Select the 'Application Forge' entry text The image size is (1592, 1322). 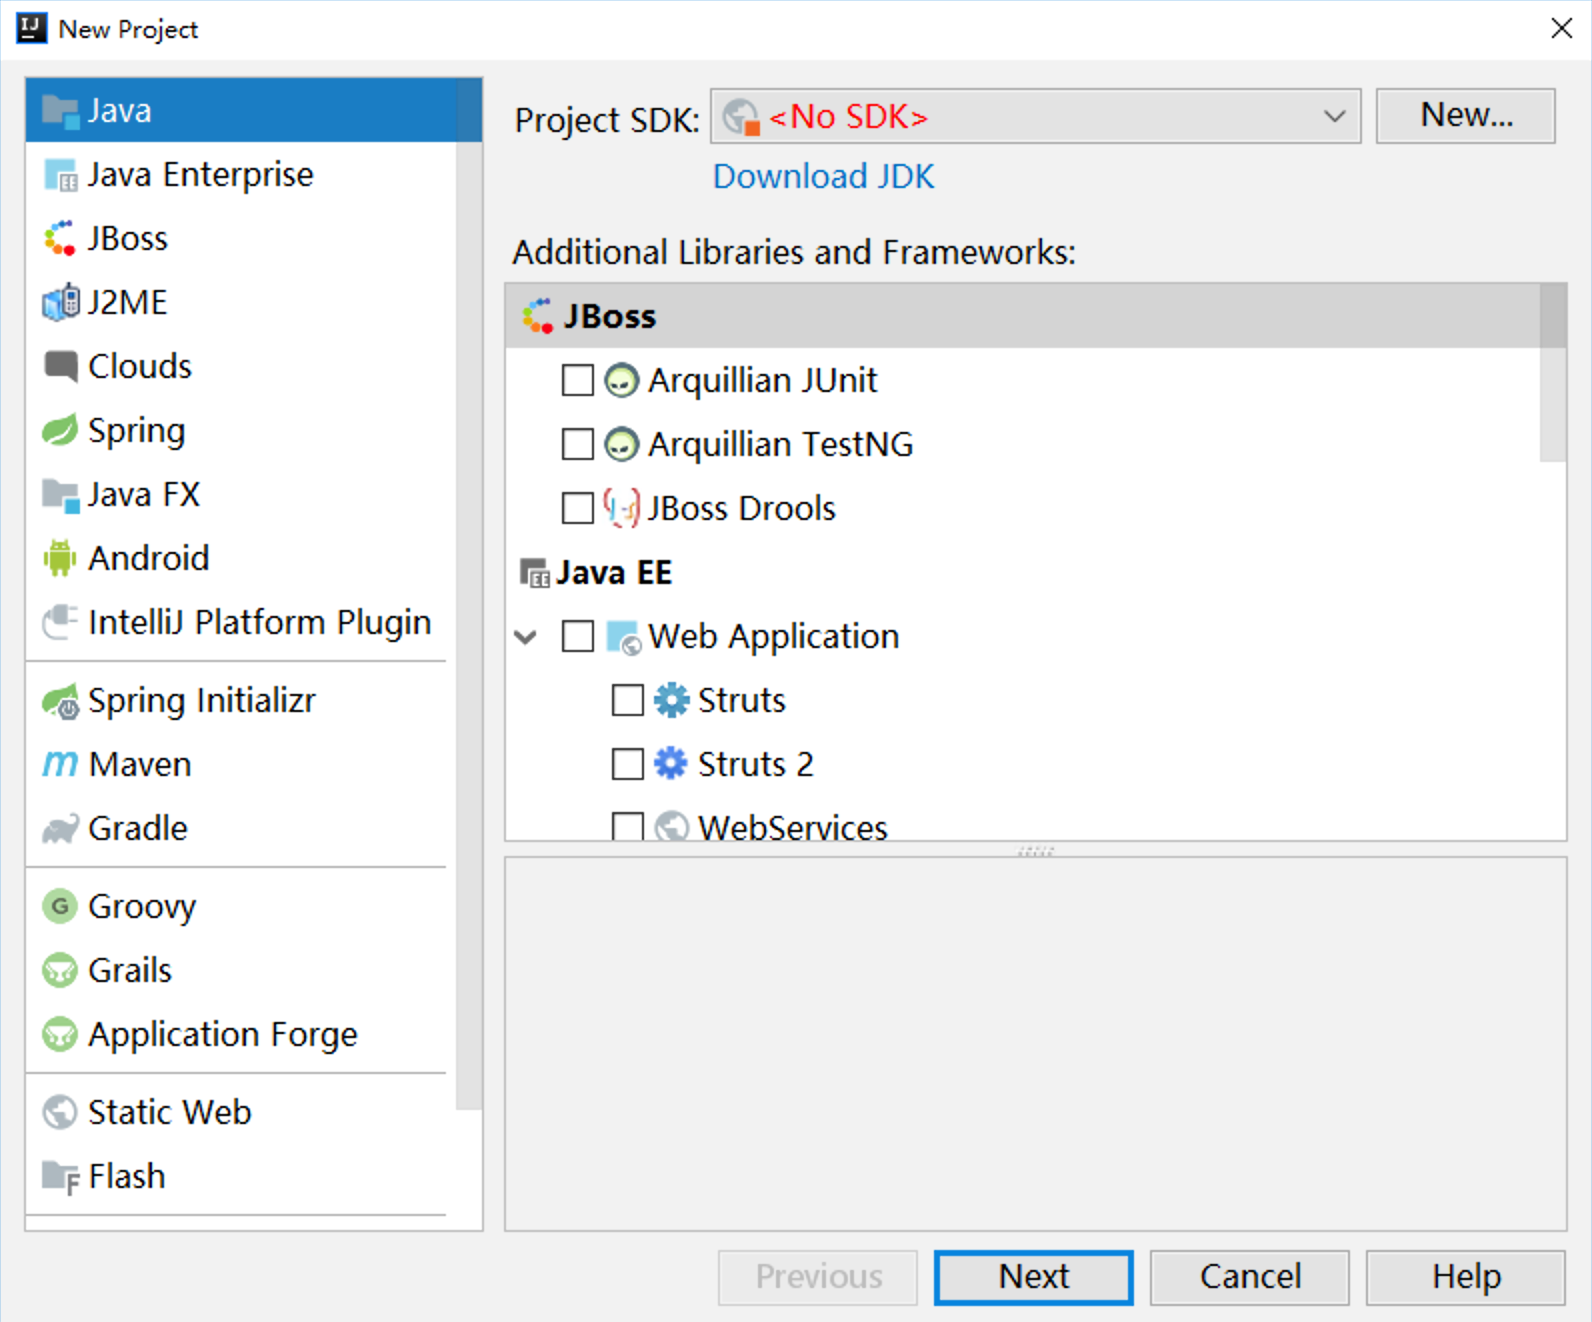(x=223, y=1034)
